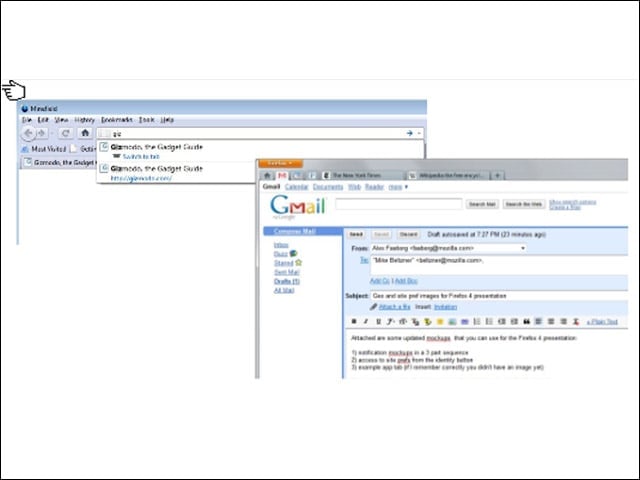Open the Sent Mail link in Gmail sidebar

287,272
